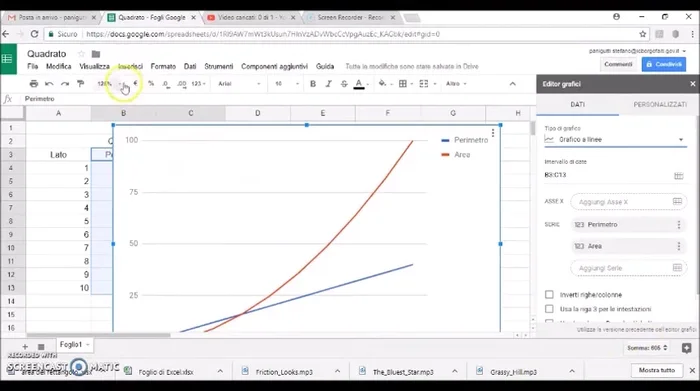Open the Visualizza menu
700x391 pixels.
(94, 67)
